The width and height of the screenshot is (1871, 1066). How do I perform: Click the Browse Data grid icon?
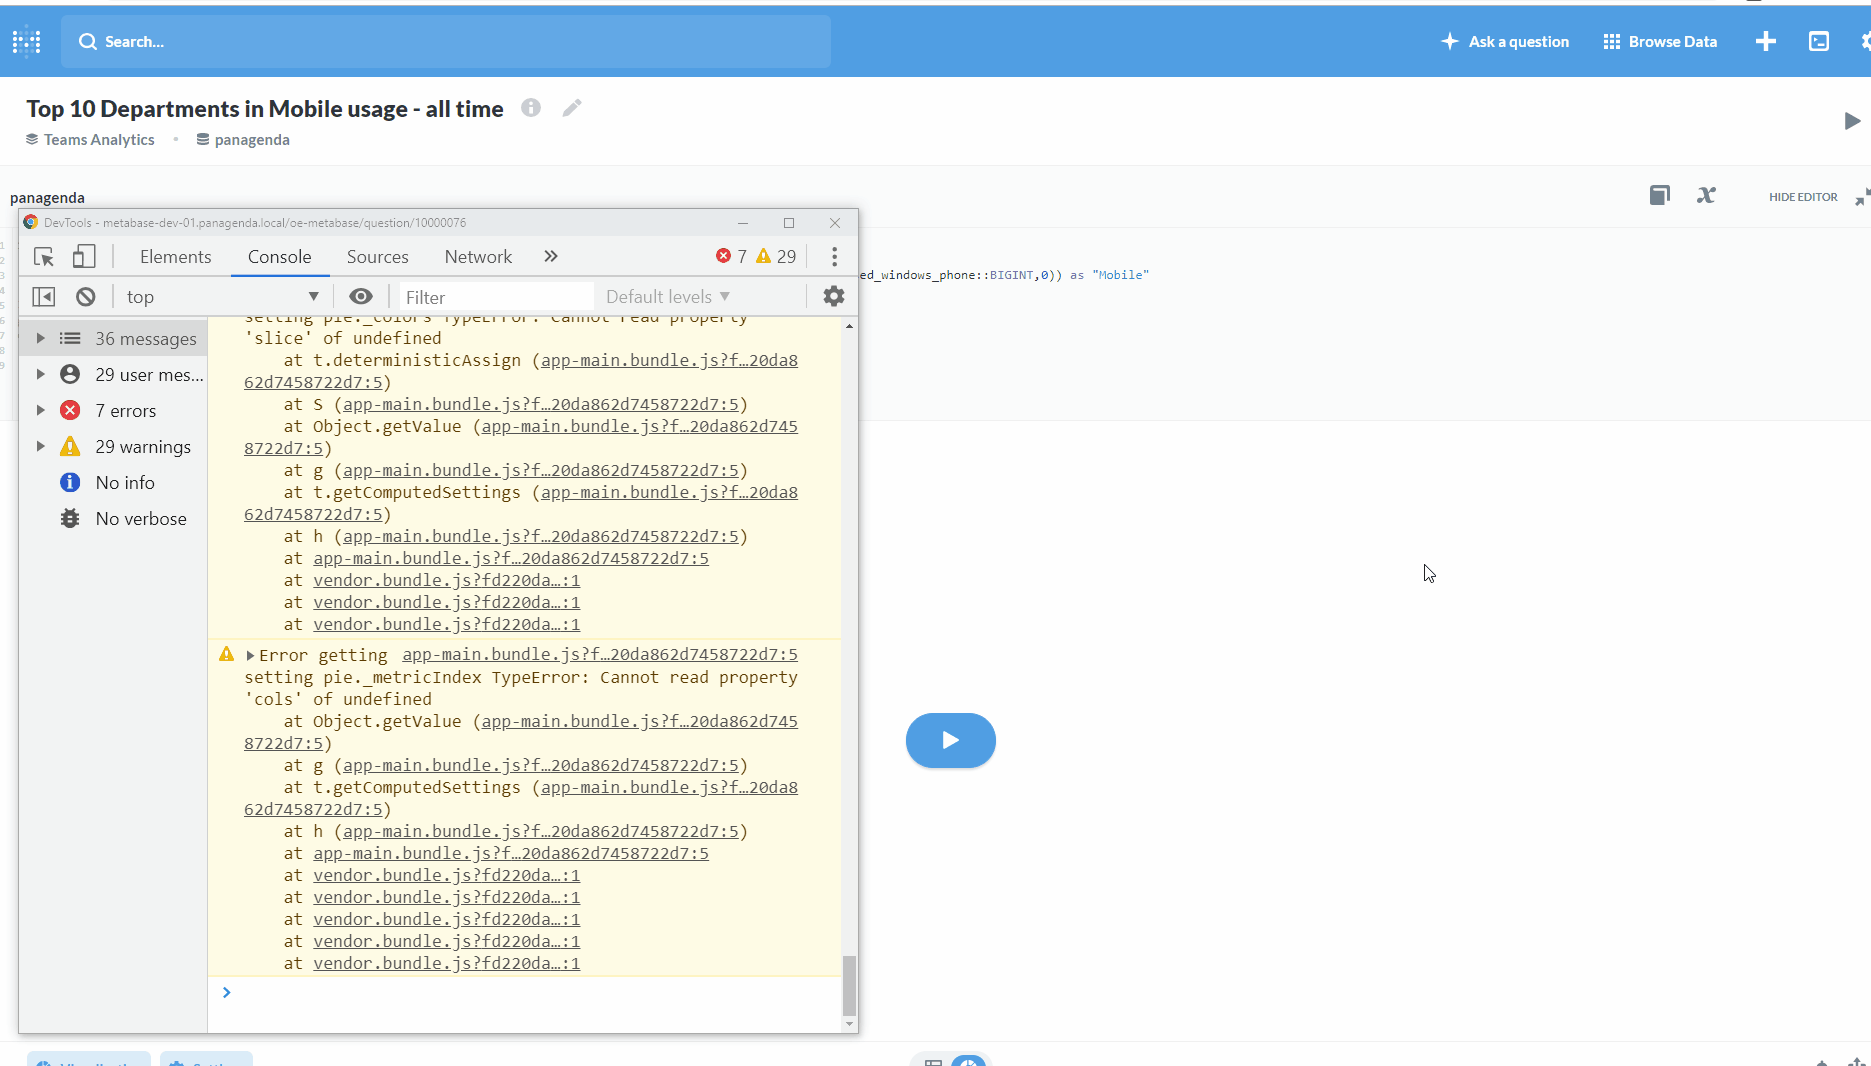[1611, 41]
